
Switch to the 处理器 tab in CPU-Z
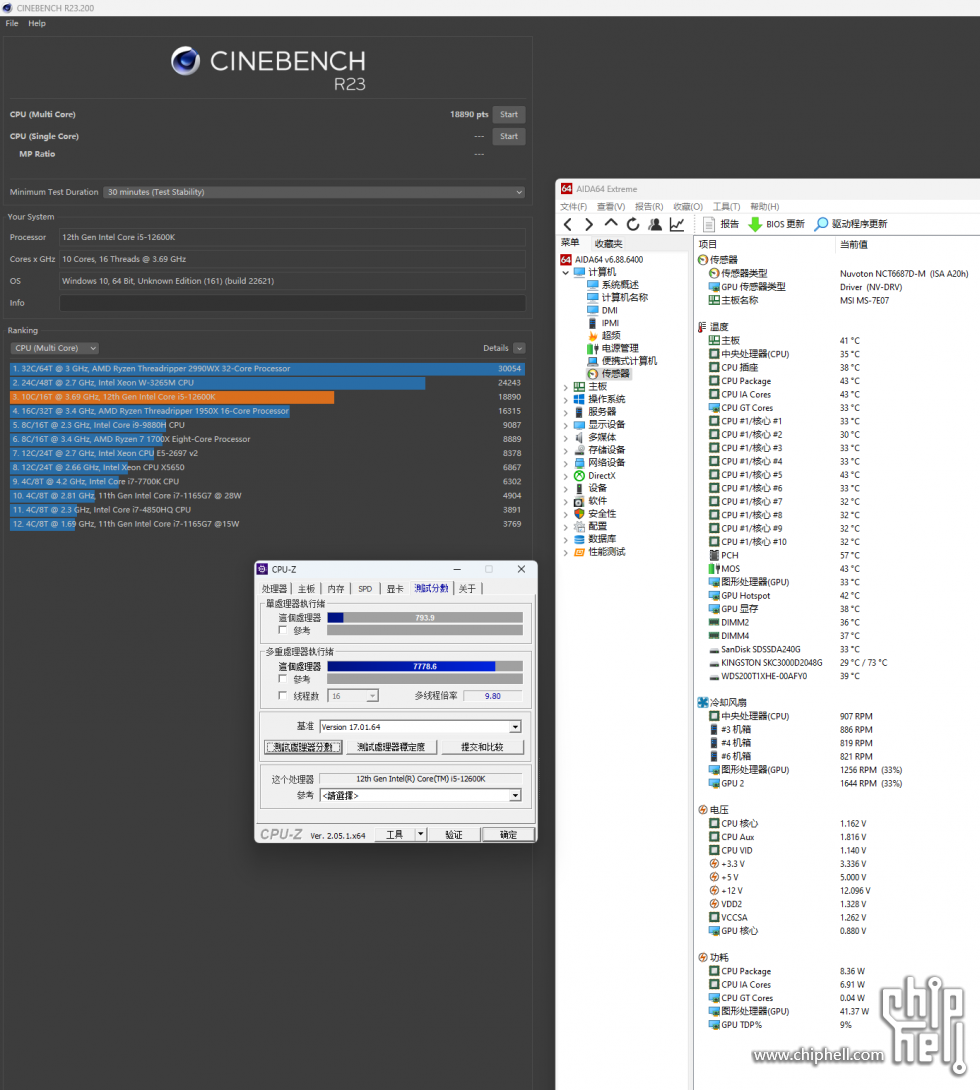click(274, 589)
